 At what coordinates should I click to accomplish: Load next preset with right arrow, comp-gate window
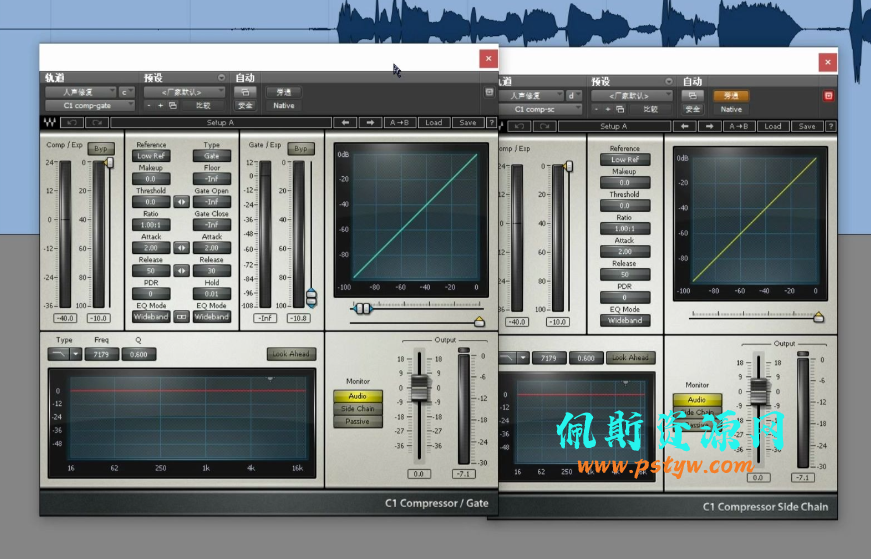[371, 123]
